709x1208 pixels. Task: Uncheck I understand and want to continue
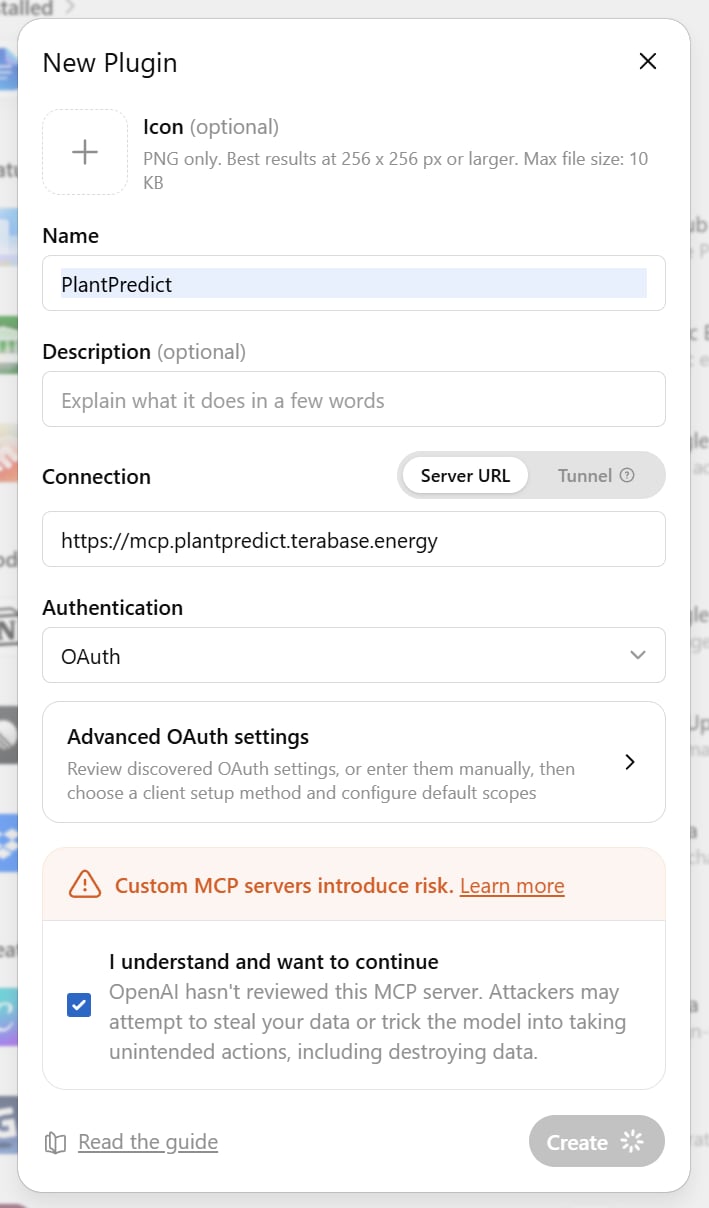(x=79, y=1004)
